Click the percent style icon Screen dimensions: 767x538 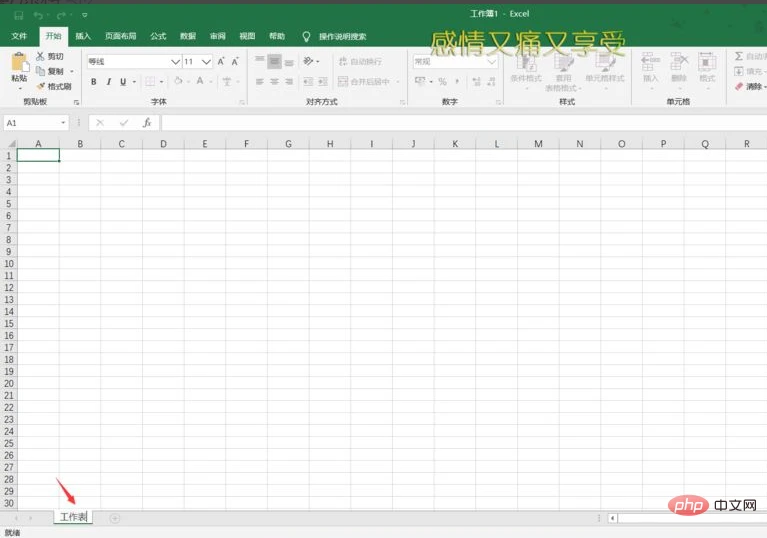point(442,81)
